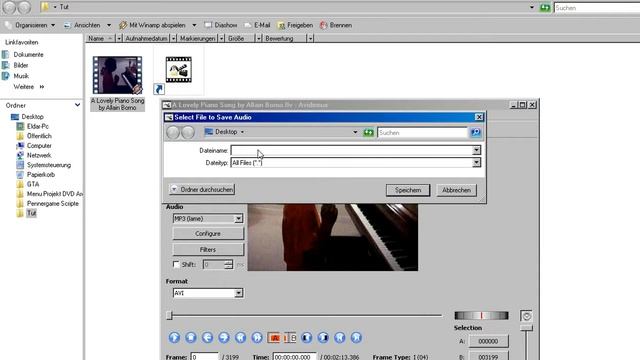Click the Dateiname input field

pyautogui.click(x=351, y=150)
